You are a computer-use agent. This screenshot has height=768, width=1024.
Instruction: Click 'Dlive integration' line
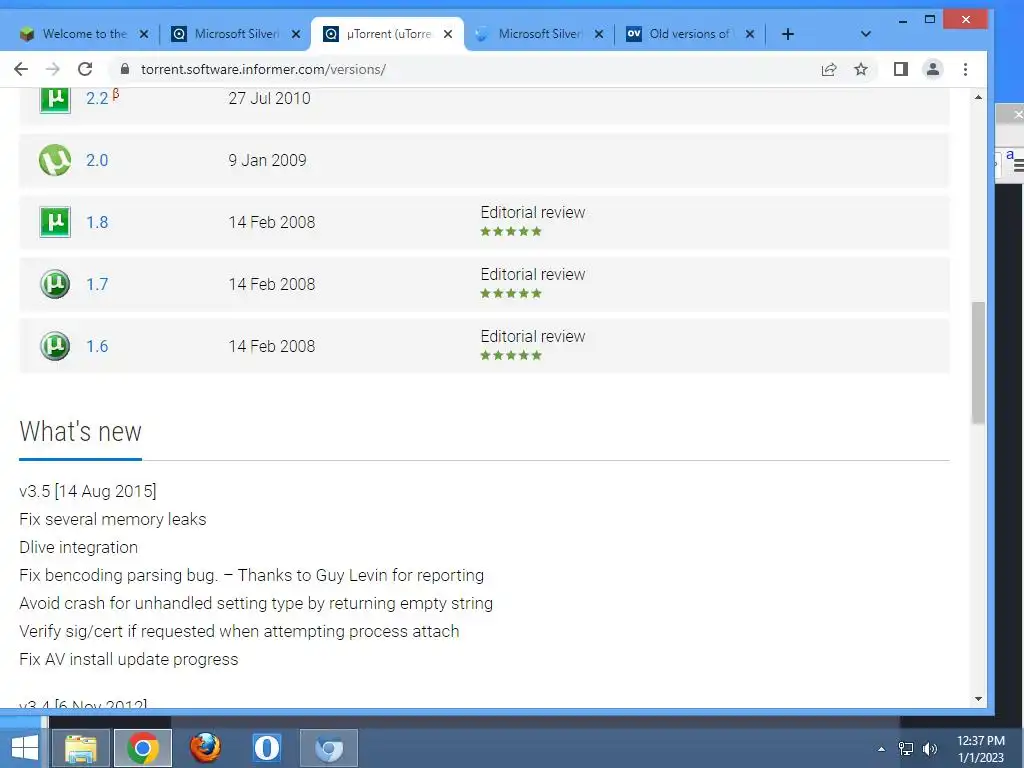(x=78, y=547)
